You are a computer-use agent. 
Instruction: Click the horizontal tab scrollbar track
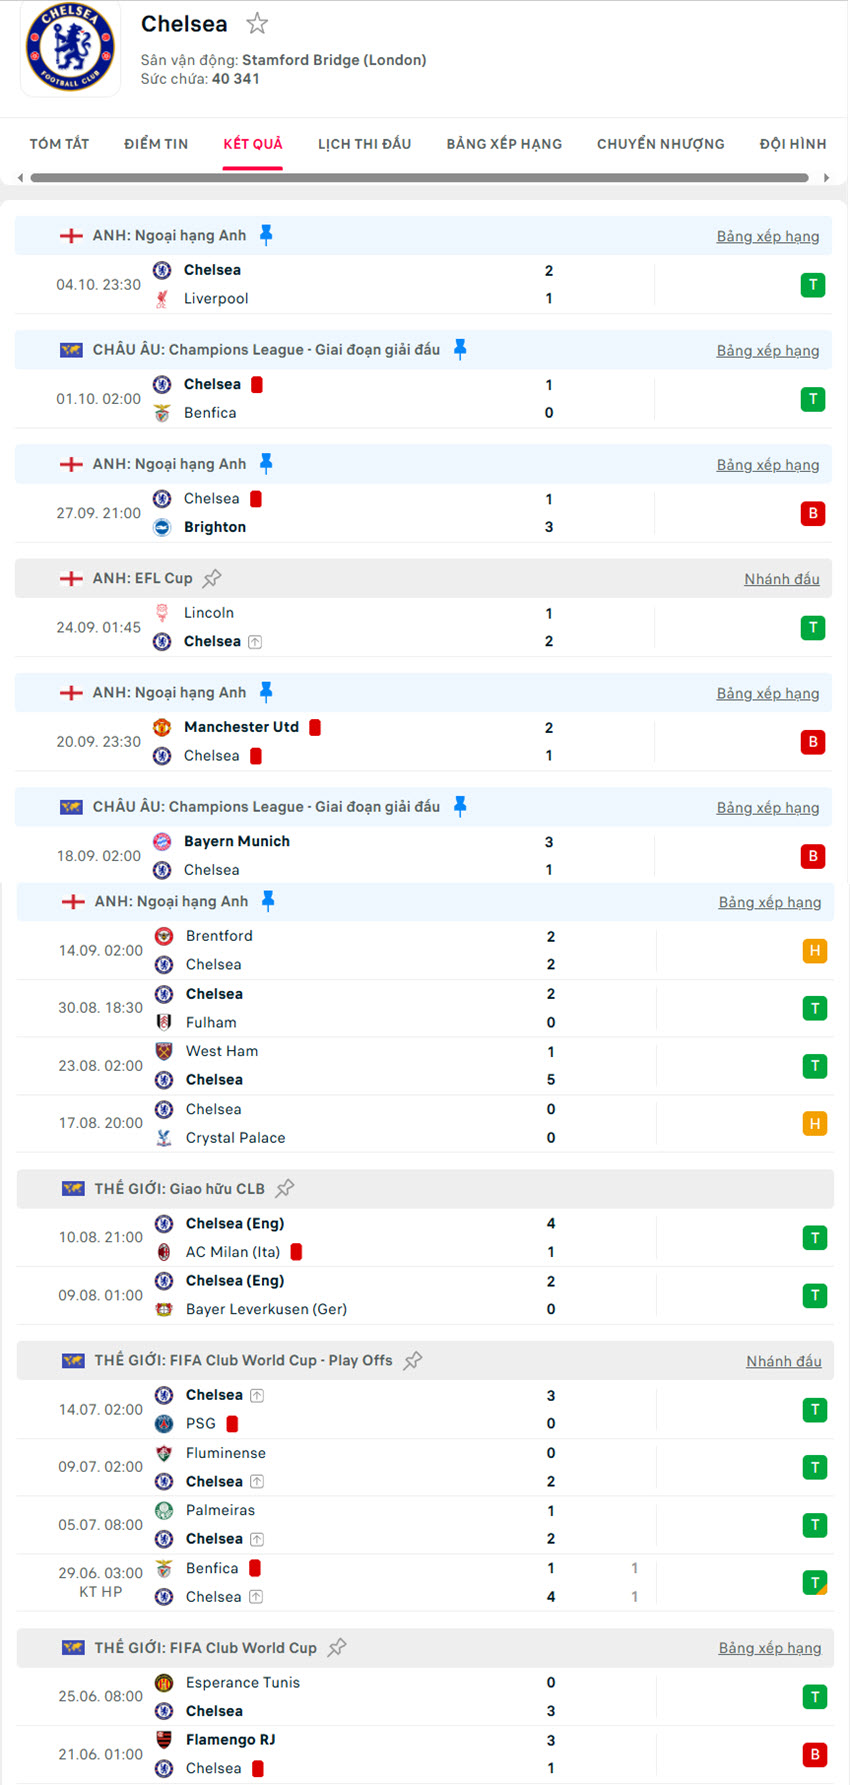tap(419, 178)
